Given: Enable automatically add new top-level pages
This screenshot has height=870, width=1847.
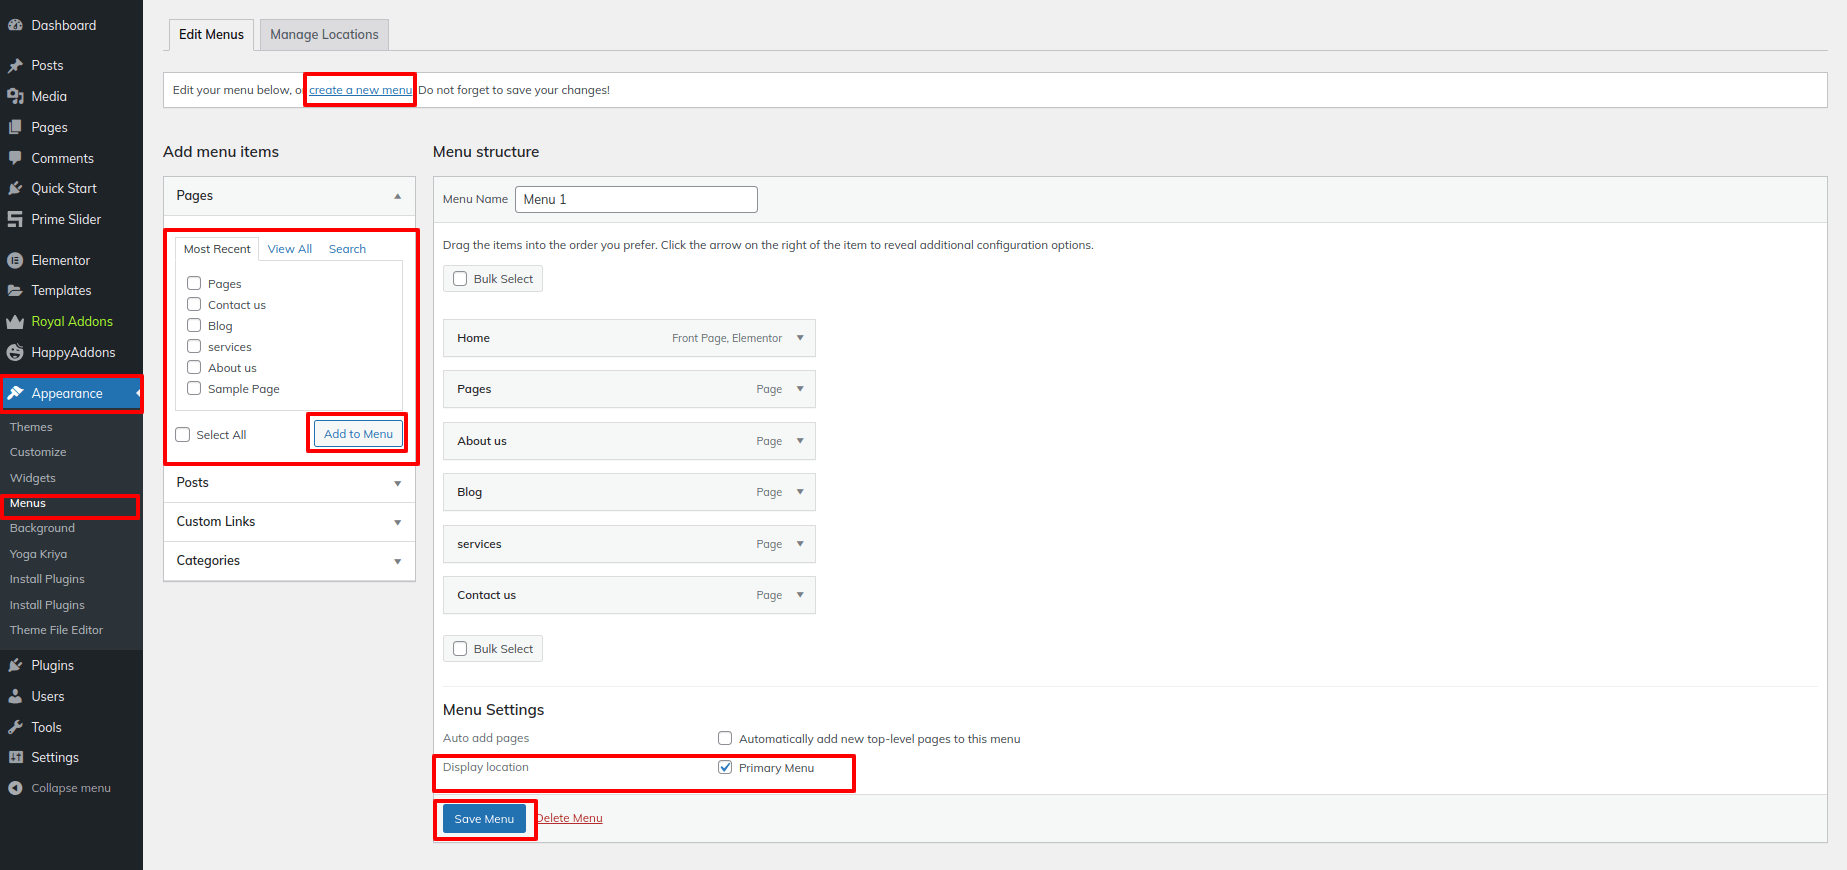Looking at the screenshot, I should tap(725, 739).
